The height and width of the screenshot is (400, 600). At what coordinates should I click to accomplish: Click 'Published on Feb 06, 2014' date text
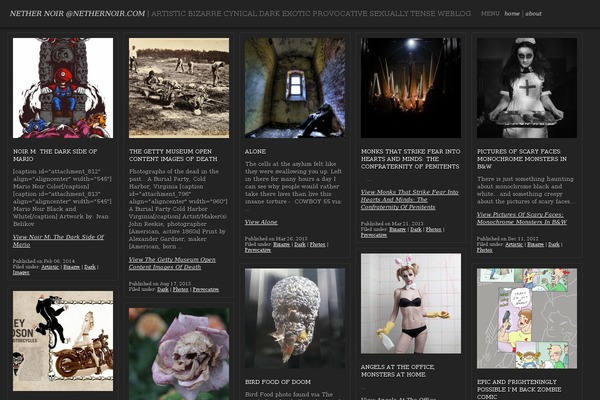pos(44,261)
